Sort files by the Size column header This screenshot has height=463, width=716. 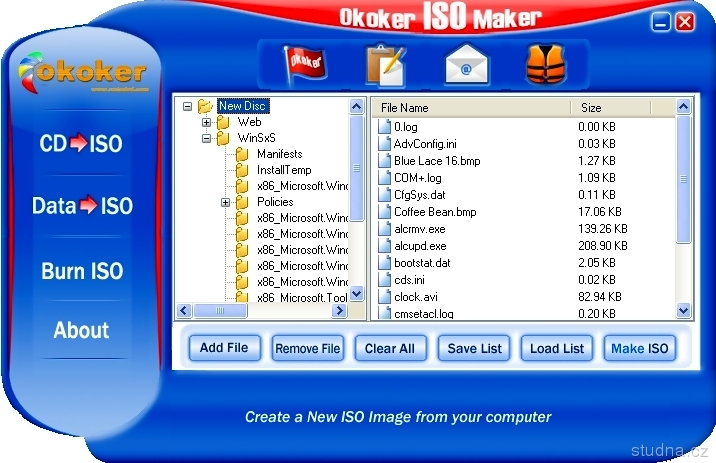(610, 107)
